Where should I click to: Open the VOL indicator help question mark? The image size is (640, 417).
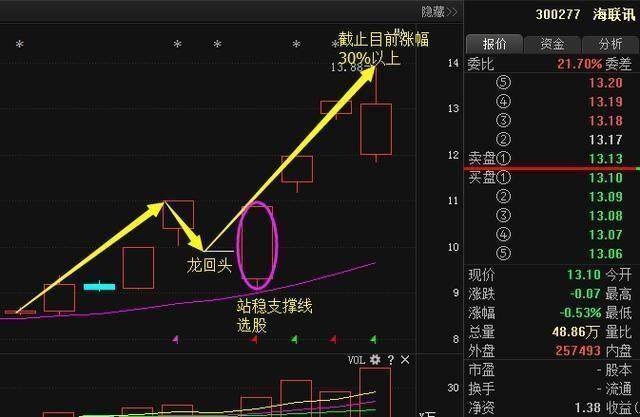tap(391, 360)
